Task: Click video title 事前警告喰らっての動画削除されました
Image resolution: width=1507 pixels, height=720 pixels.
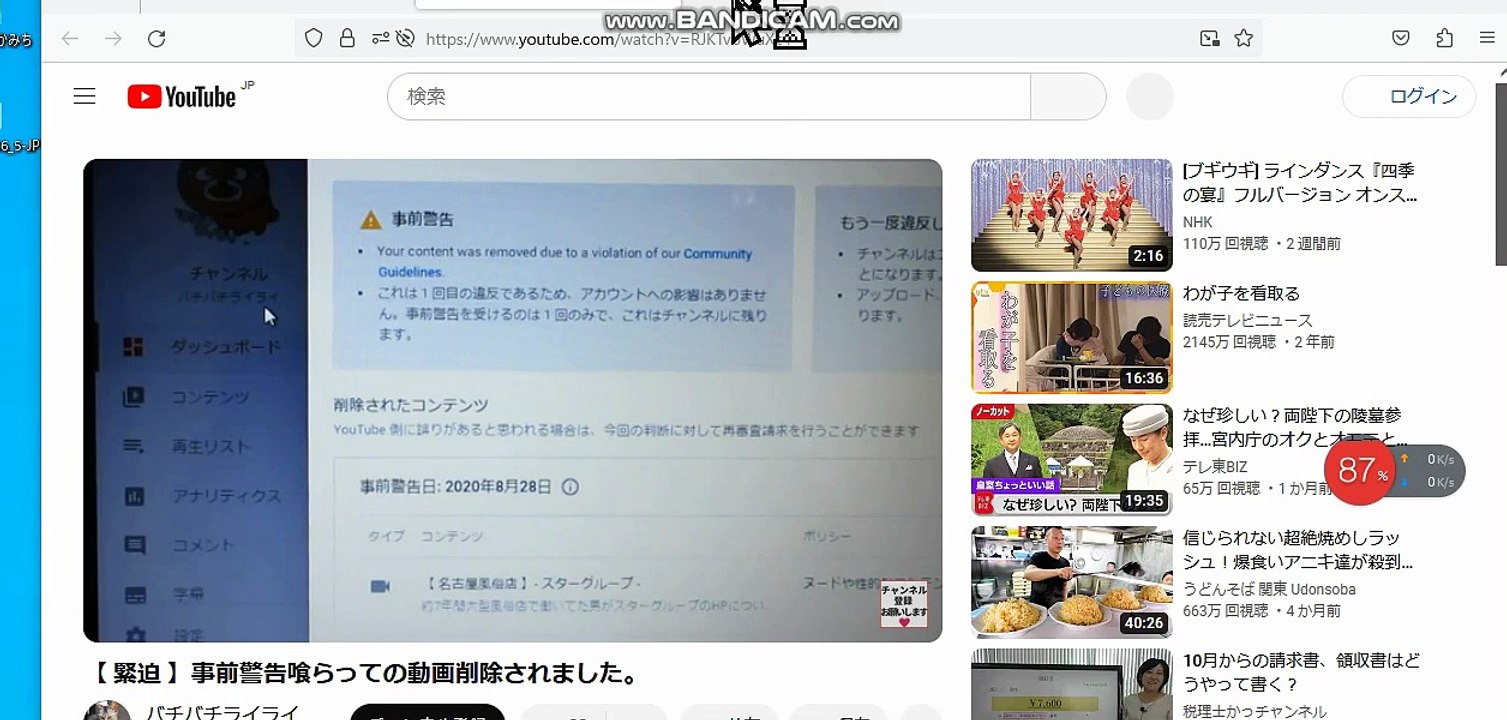Action: point(363,673)
